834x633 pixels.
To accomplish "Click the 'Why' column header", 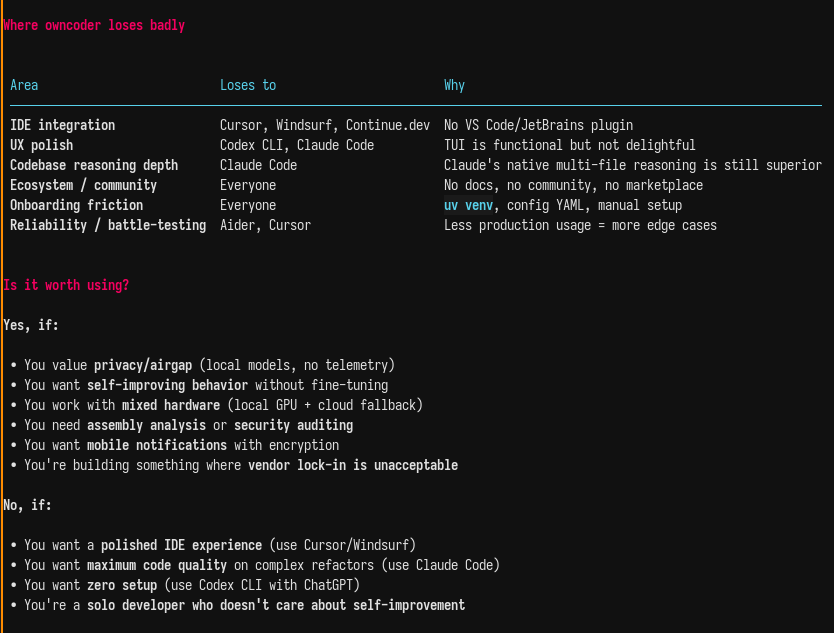I will coord(454,85).
